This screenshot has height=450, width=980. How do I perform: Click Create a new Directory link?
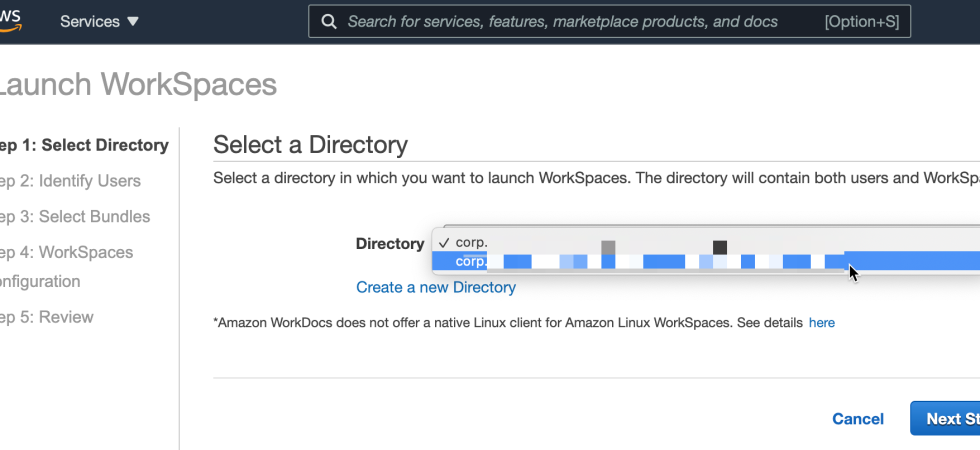[x=436, y=288]
